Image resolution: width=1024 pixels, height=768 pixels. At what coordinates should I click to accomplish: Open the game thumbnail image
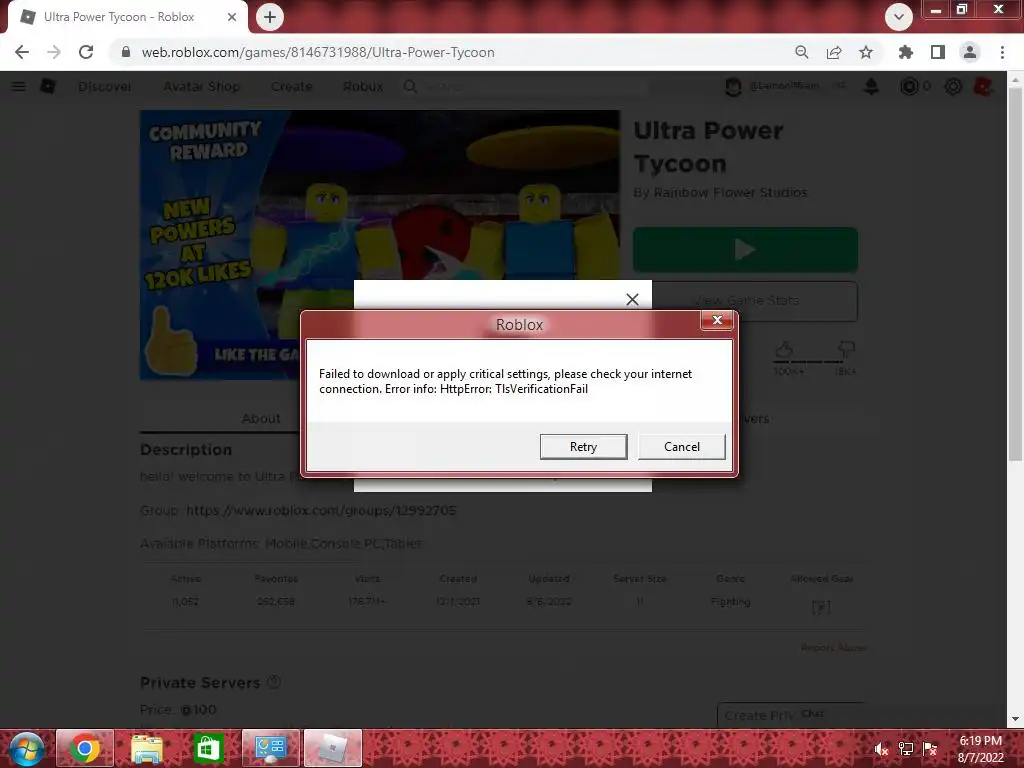tap(379, 245)
